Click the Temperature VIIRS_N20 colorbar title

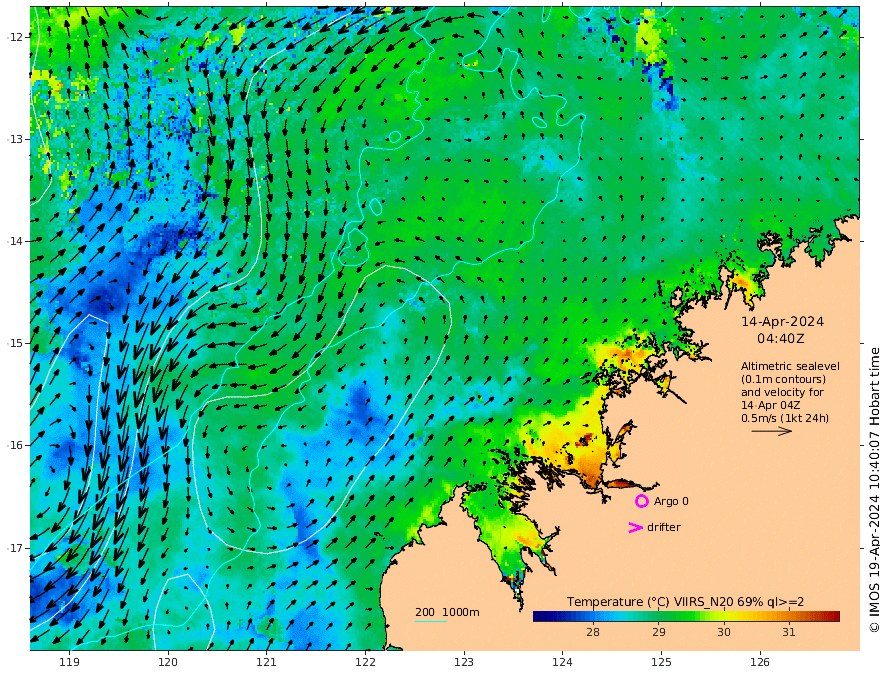pyautogui.click(x=685, y=602)
